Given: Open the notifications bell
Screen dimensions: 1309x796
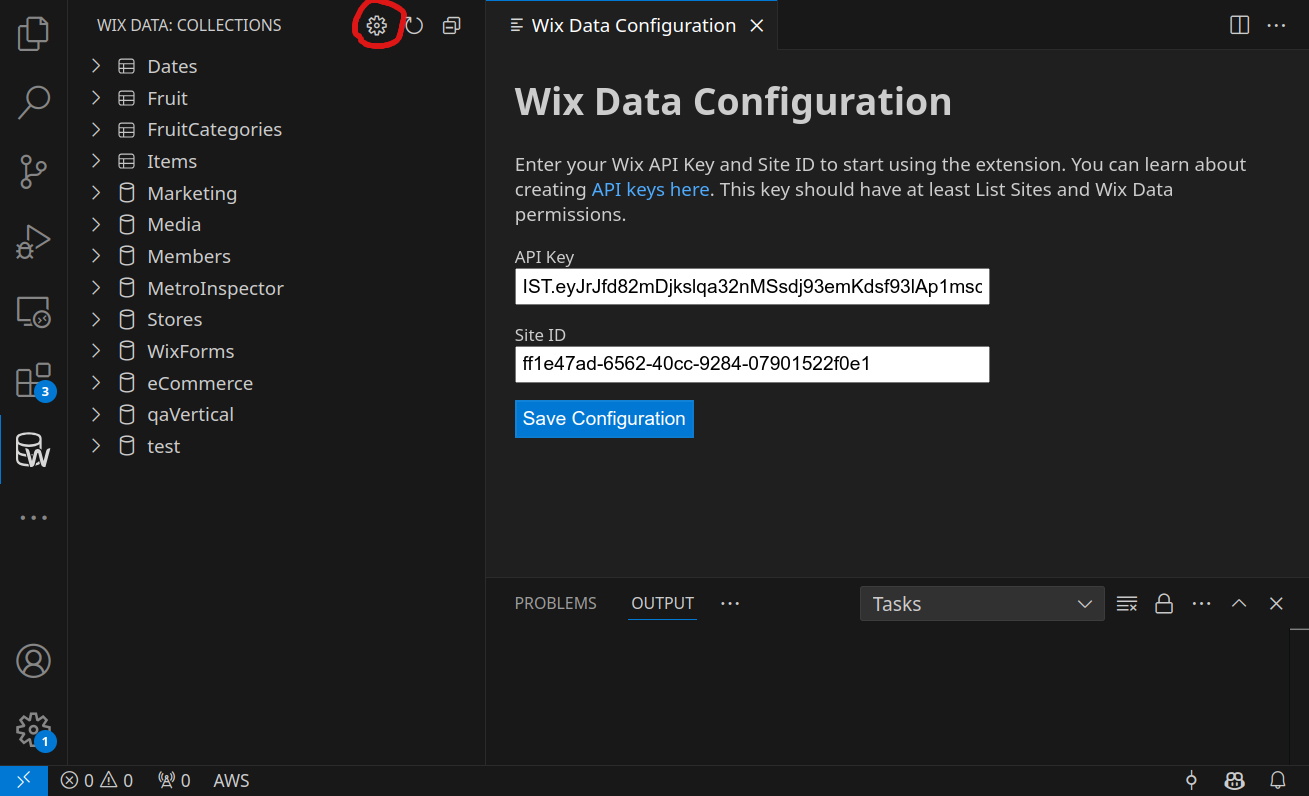Looking at the screenshot, I should coord(1278,781).
